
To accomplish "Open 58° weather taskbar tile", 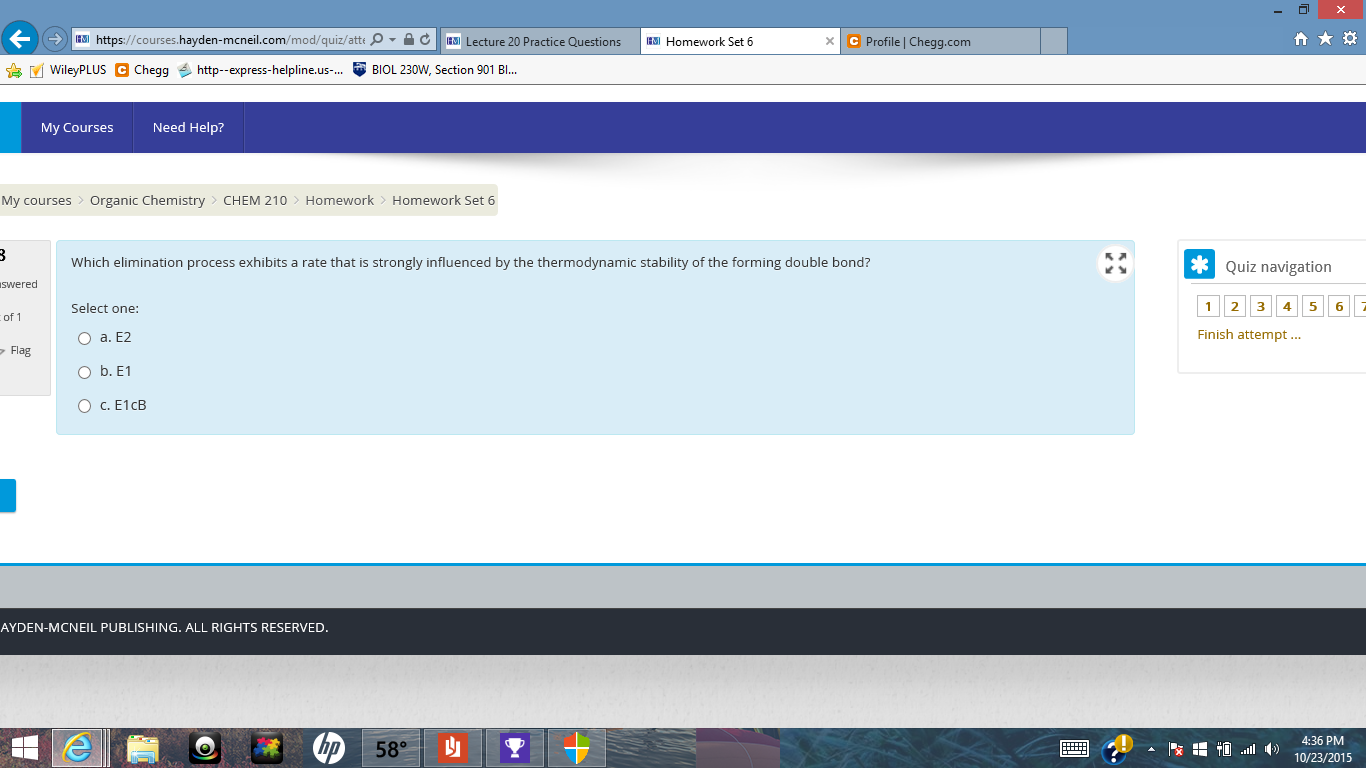I will 390,748.
